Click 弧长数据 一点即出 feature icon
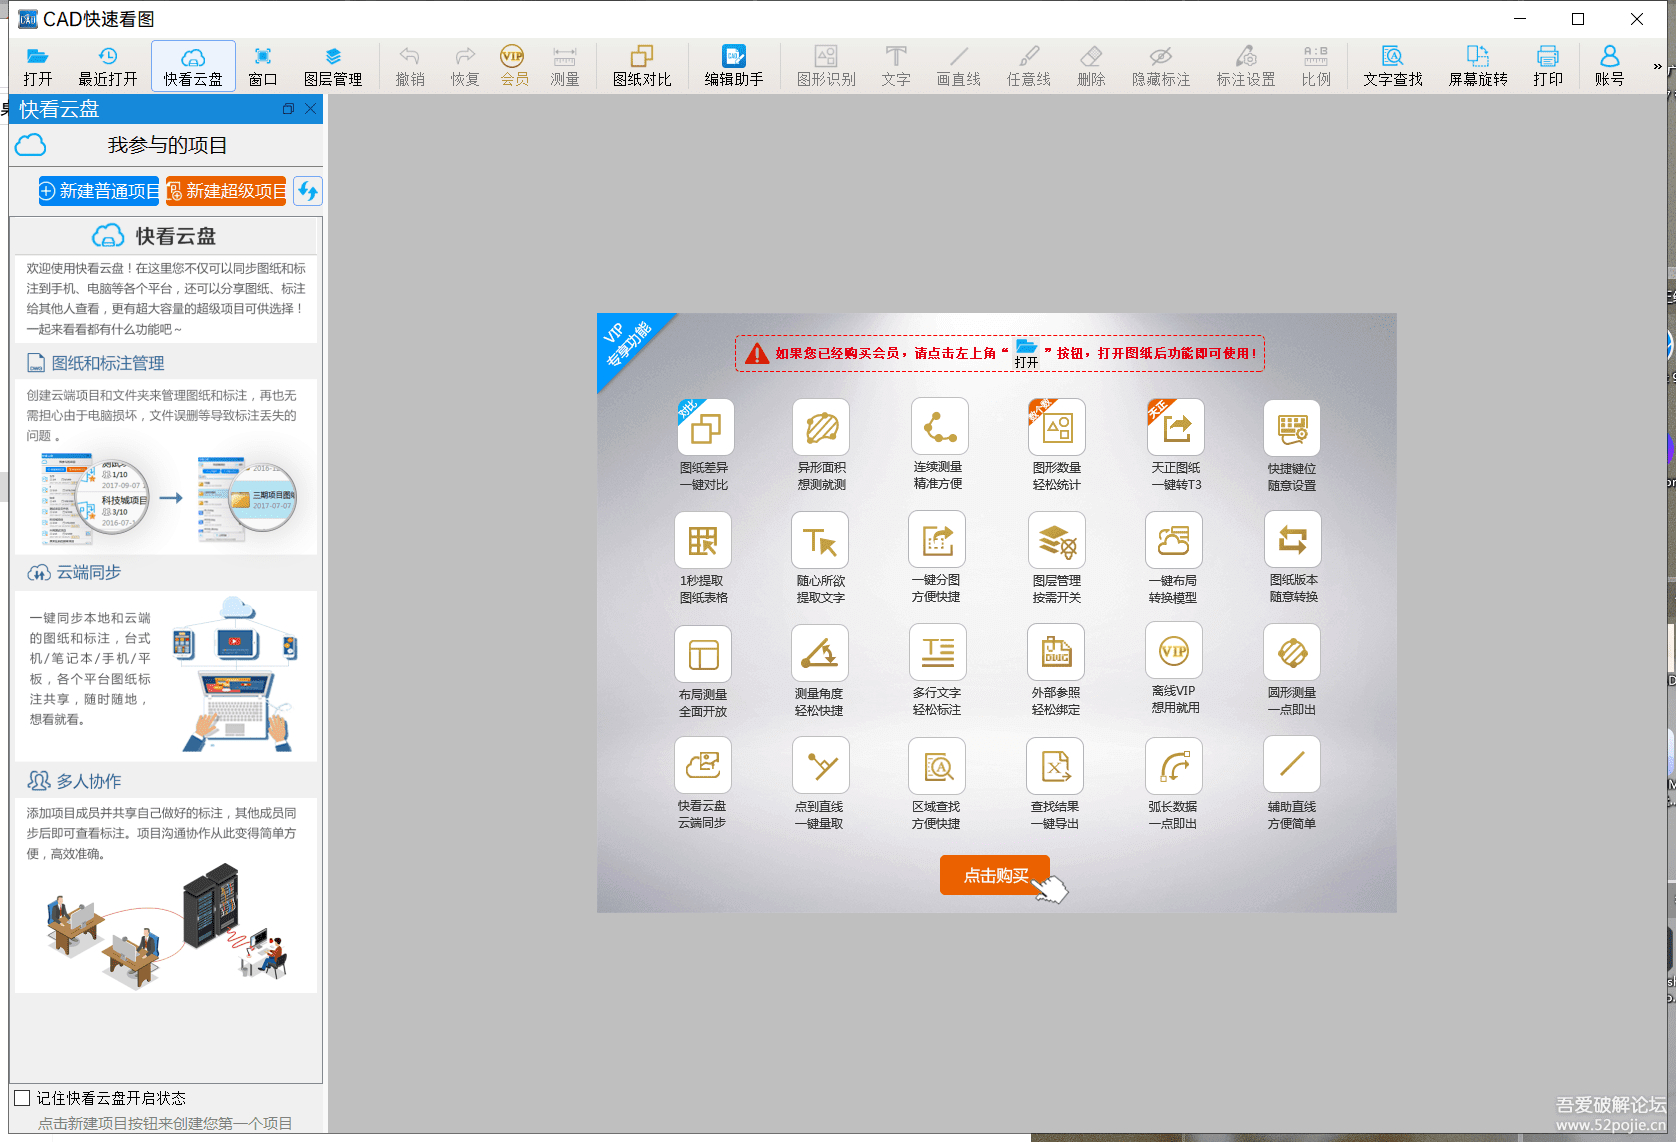The image size is (1676, 1142). click(1174, 767)
